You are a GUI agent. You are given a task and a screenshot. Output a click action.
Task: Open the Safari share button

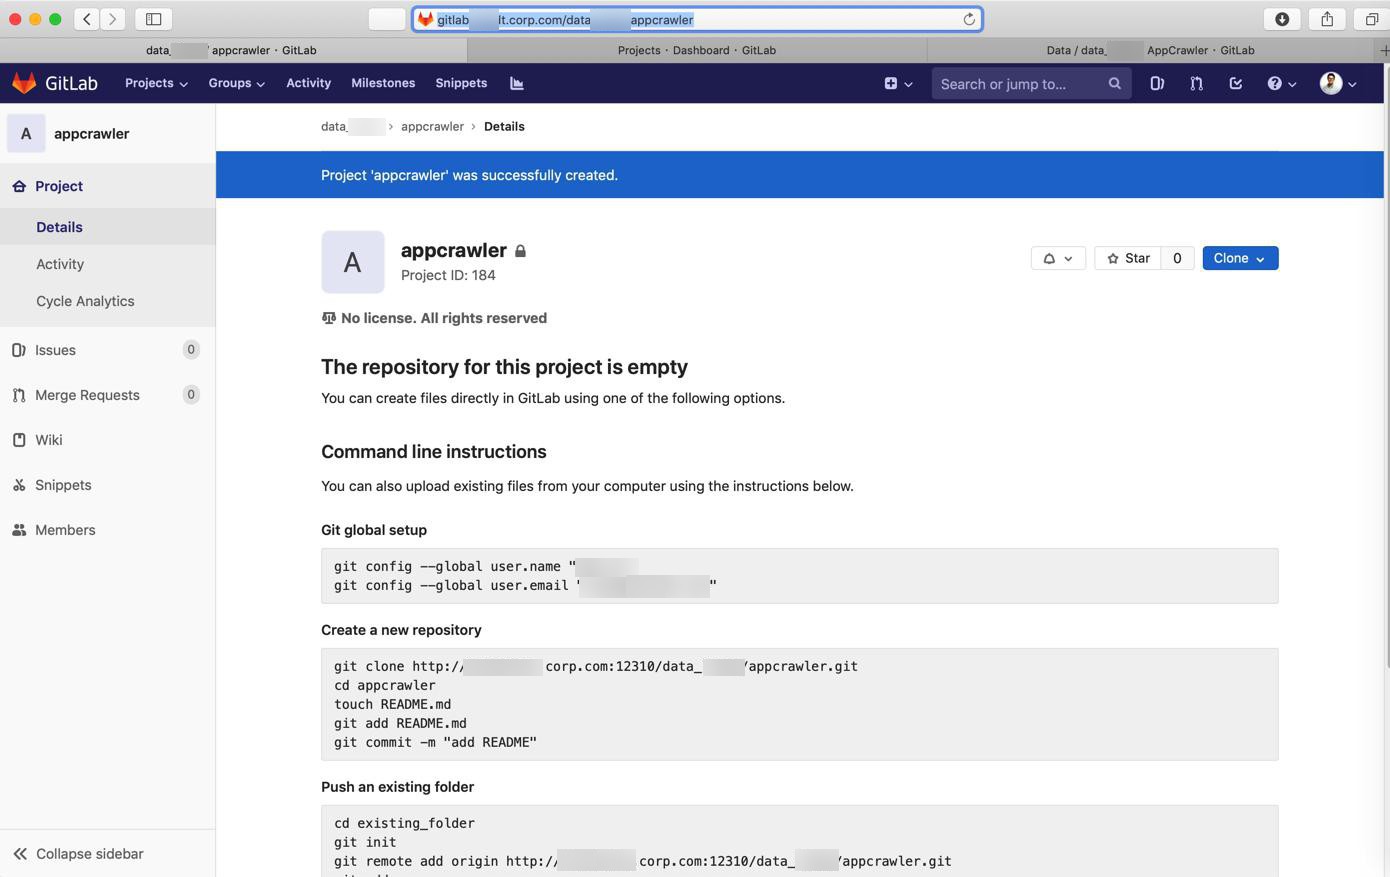point(1327,19)
